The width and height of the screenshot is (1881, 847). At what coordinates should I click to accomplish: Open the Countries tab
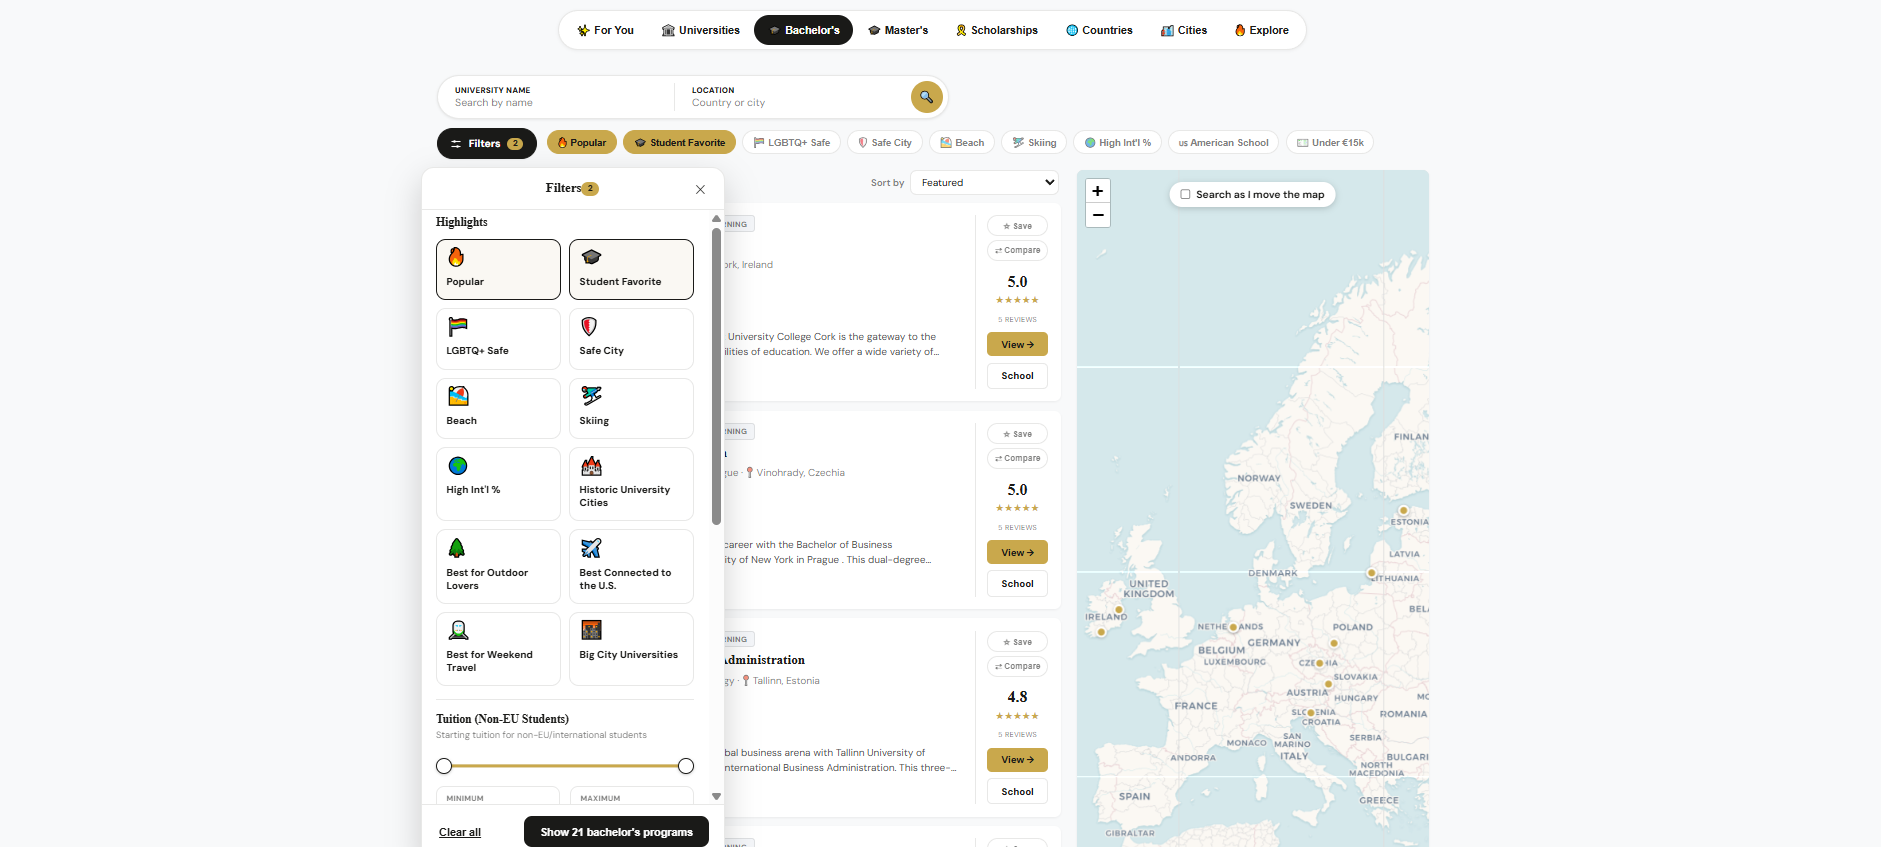1099,30
